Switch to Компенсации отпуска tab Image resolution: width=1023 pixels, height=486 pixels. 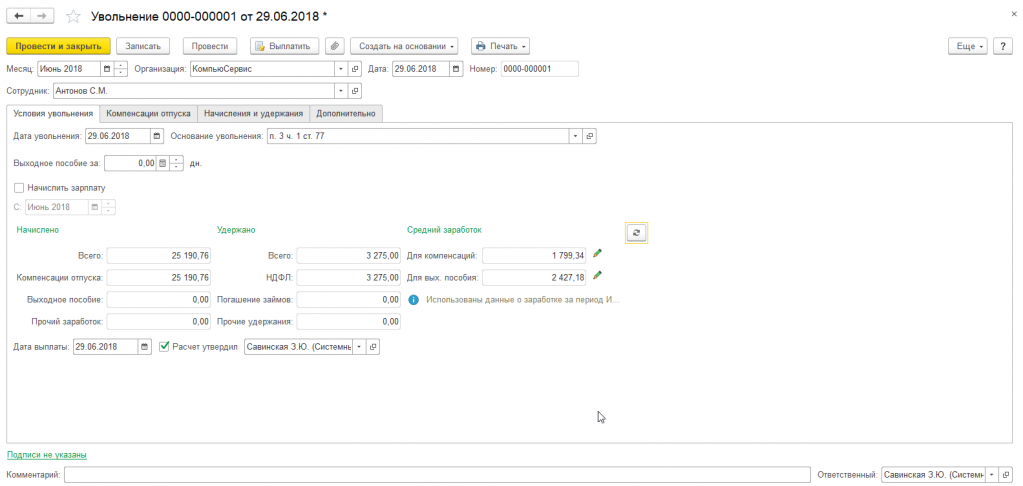pyautogui.click(x=148, y=113)
